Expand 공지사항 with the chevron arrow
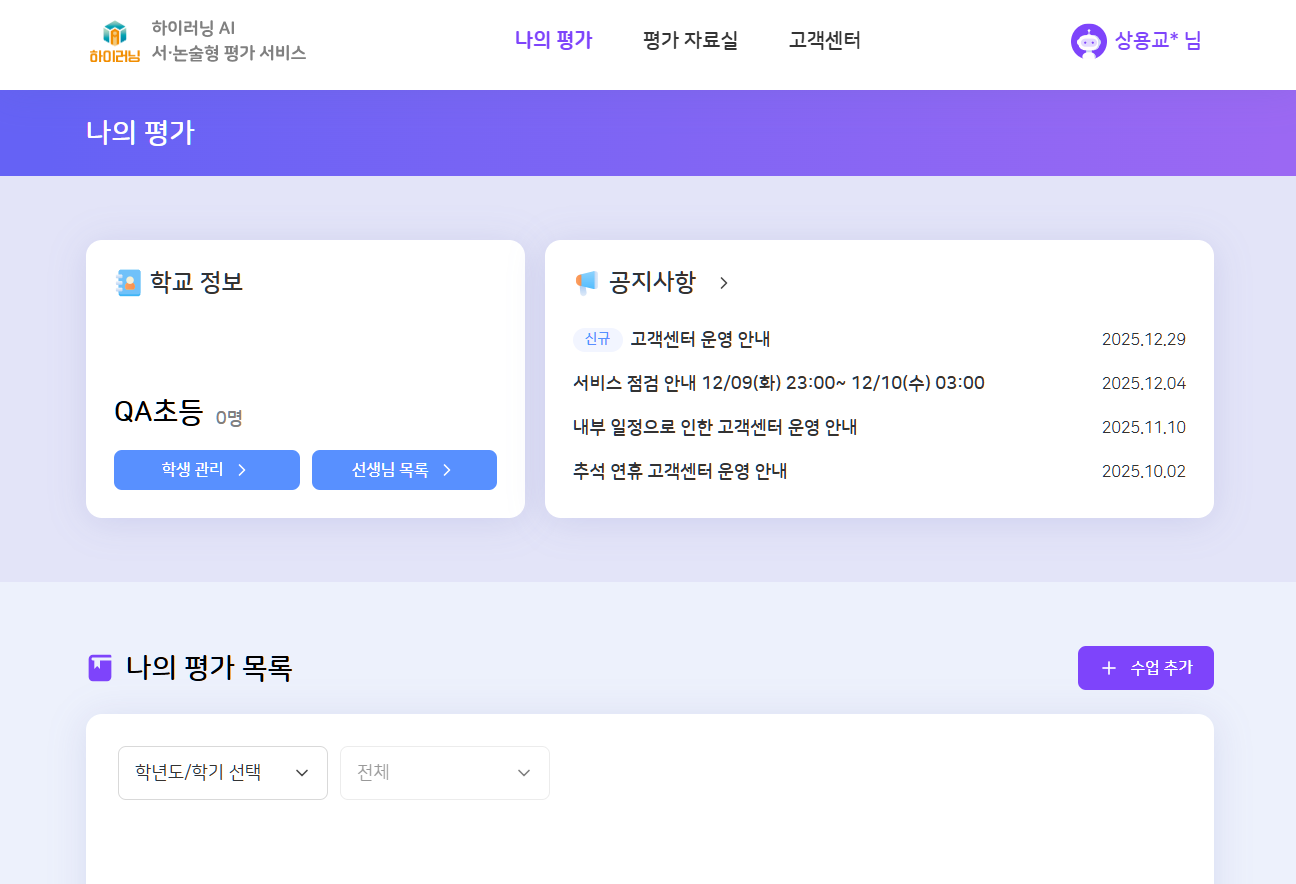Image resolution: width=1296 pixels, height=884 pixels. pos(724,283)
